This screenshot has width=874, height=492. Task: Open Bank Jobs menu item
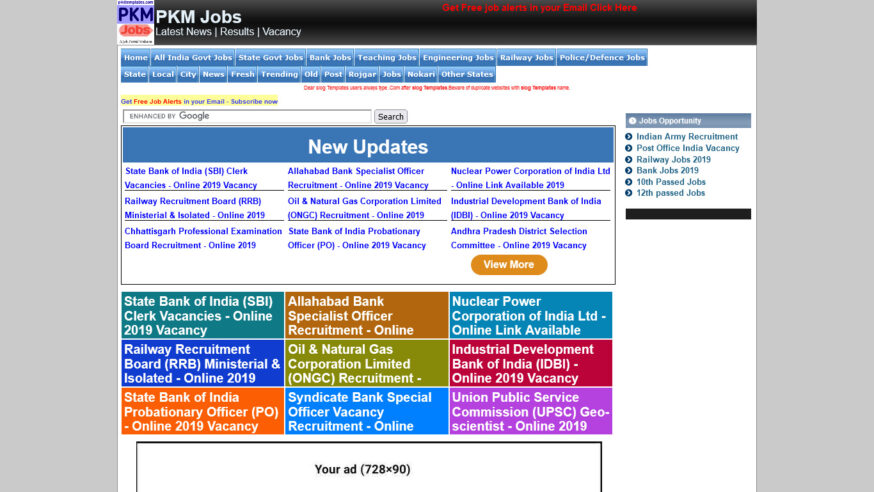pos(330,57)
